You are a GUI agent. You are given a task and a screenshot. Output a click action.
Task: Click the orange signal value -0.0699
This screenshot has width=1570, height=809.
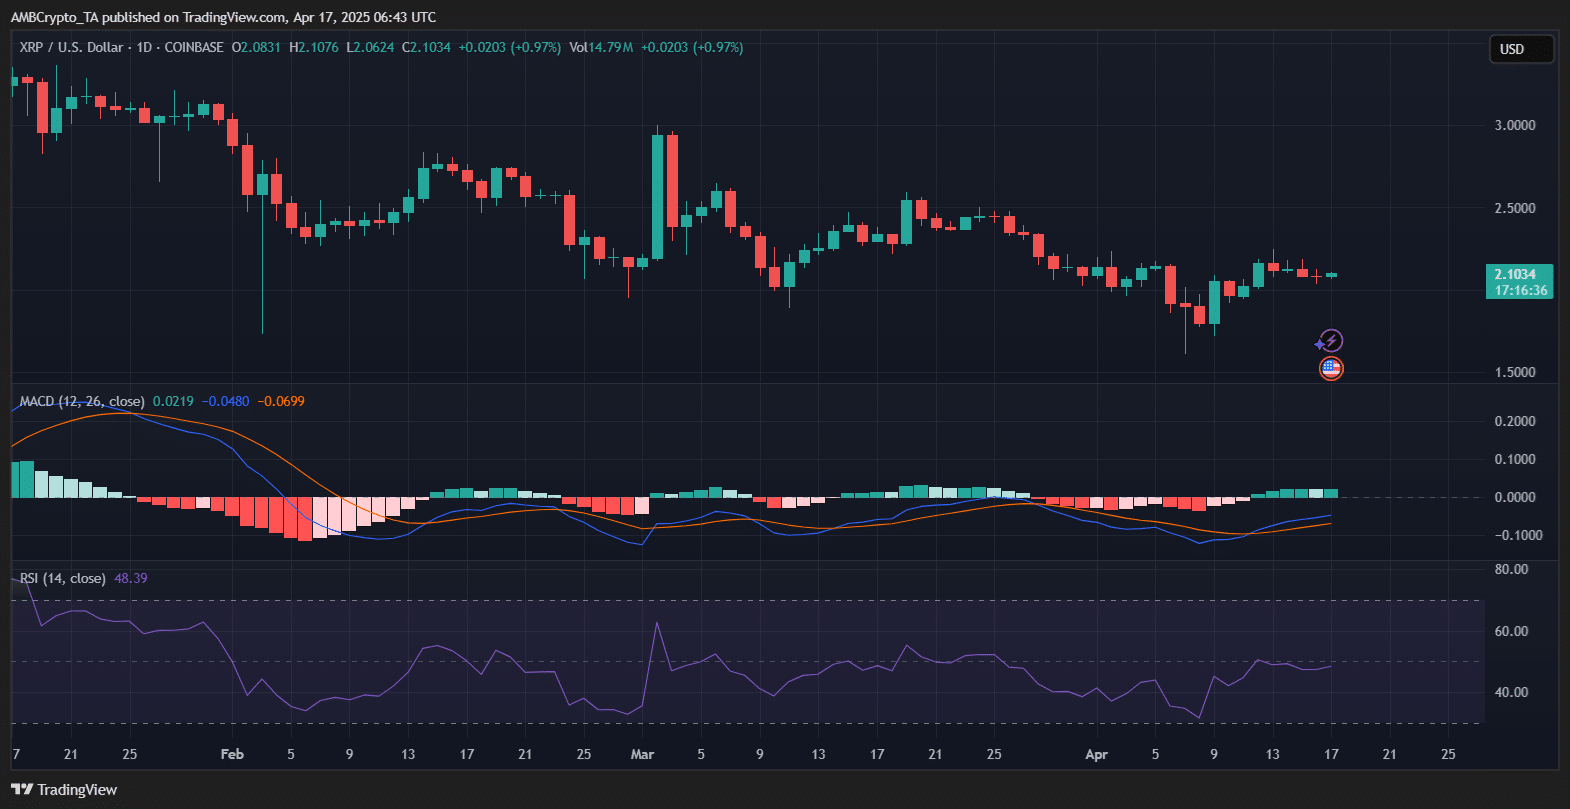coord(281,401)
